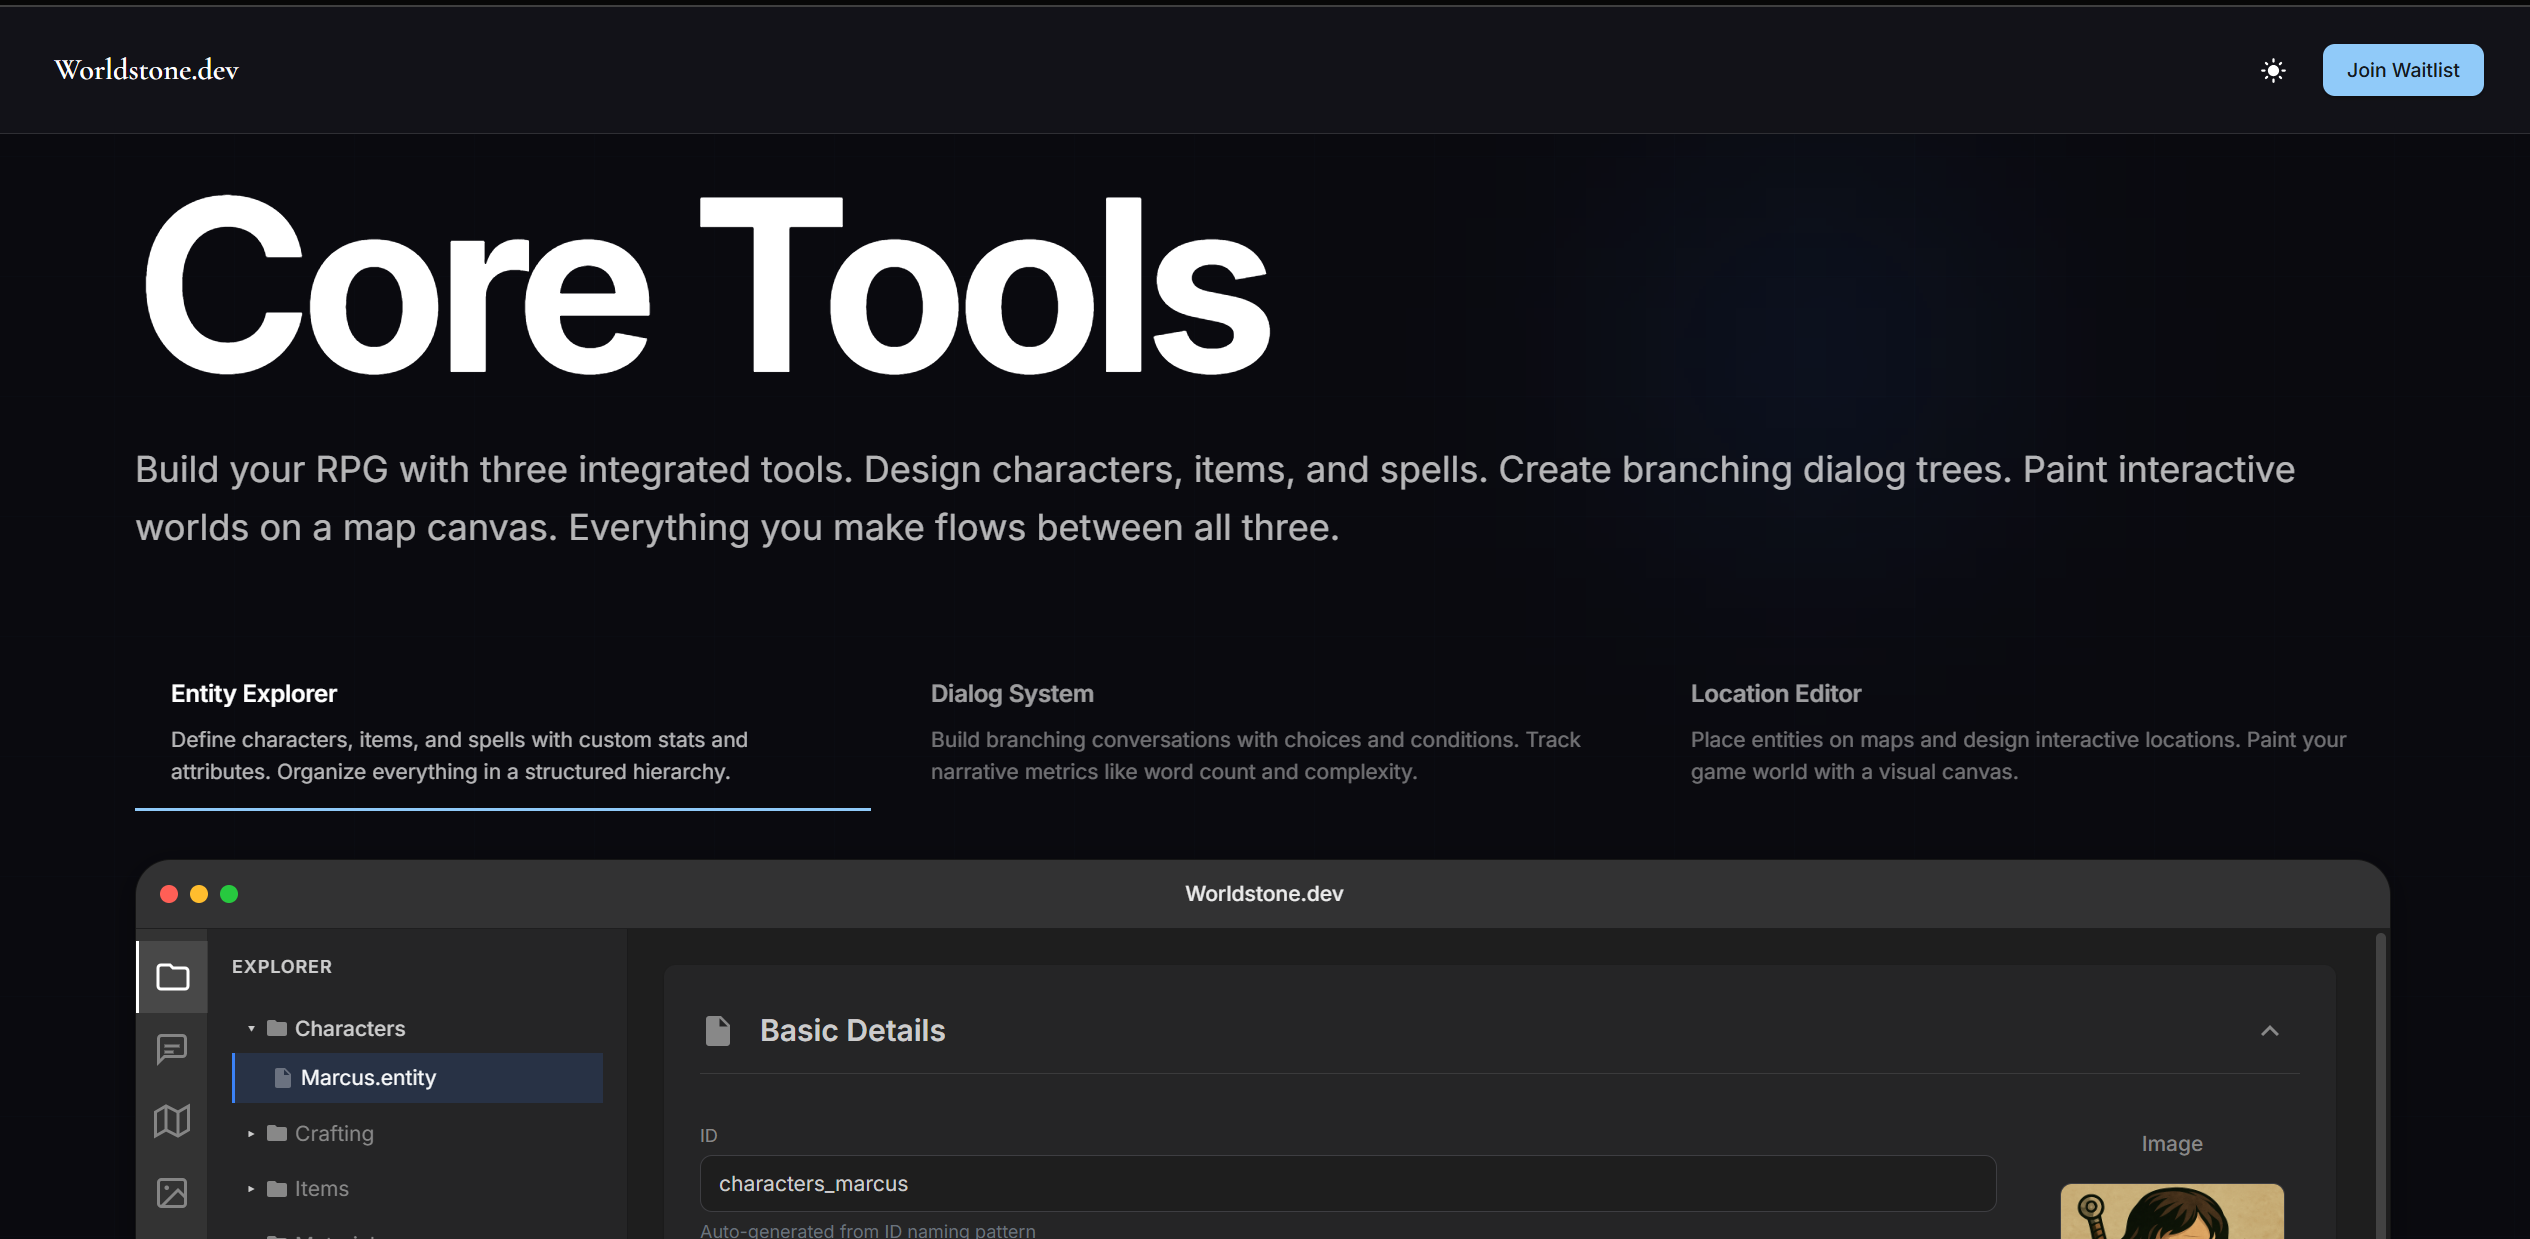The image size is (2530, 1239).
Task: Open the Explorer folder sidebar icon
Action: tap(172, 977)
